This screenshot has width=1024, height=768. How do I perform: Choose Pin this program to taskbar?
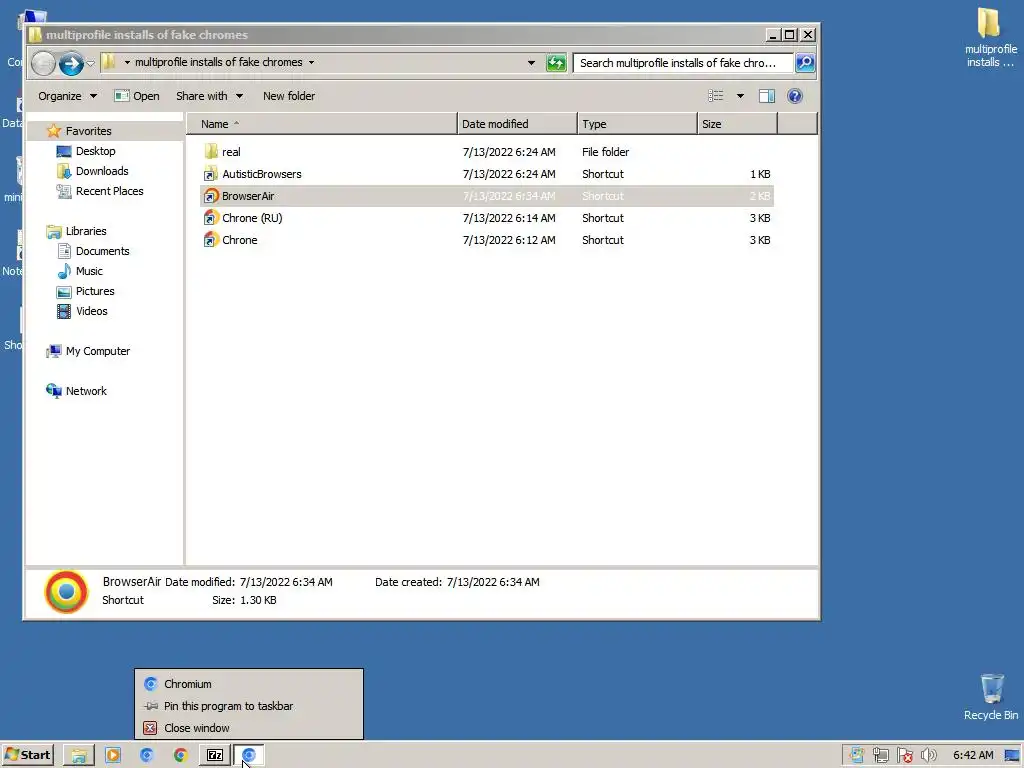point(249,706)
